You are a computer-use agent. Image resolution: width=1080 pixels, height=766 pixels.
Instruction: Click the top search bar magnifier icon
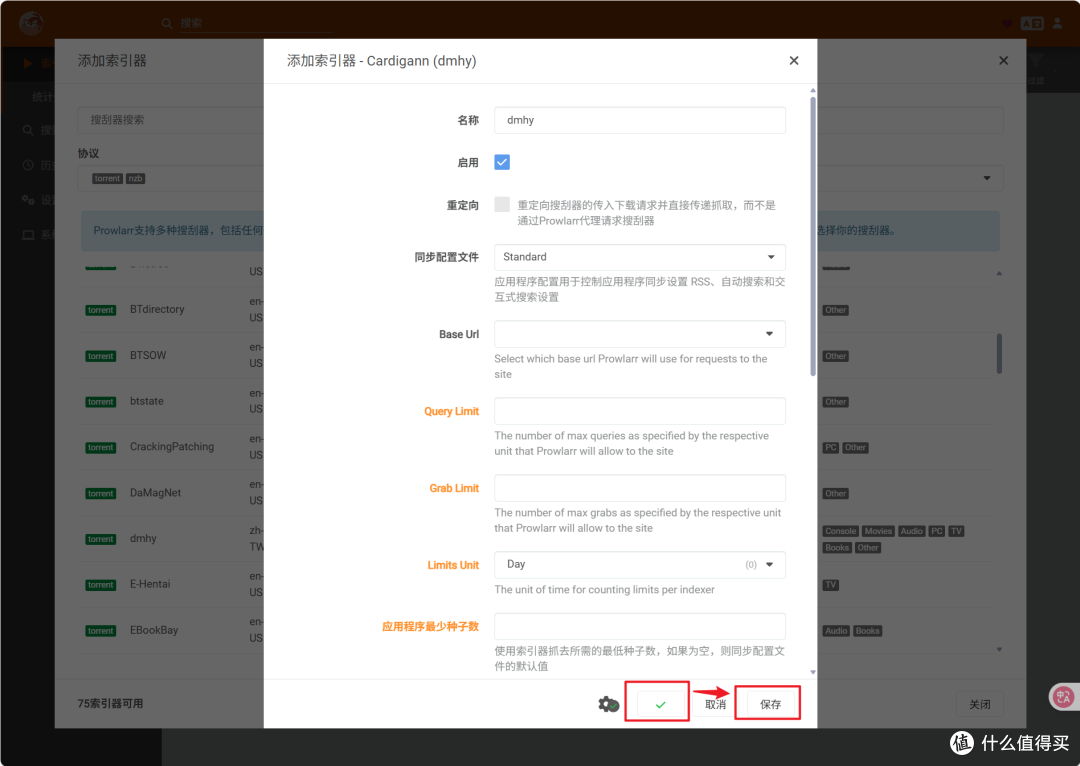pos(167,23)
